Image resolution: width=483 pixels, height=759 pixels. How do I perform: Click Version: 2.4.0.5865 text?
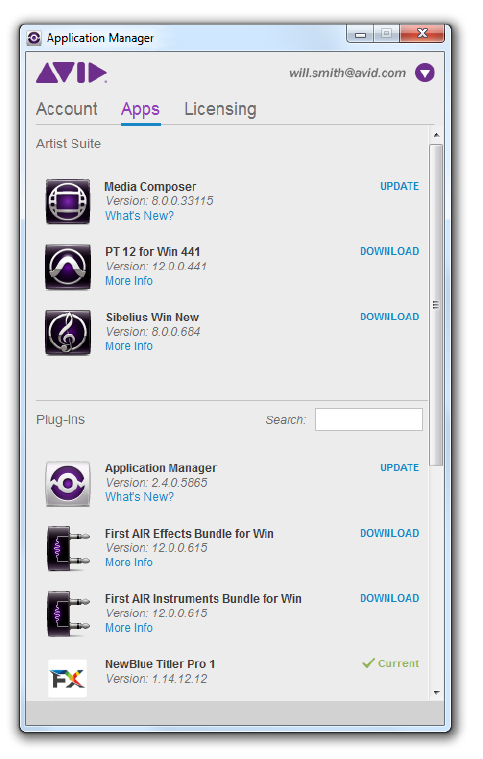156,483
